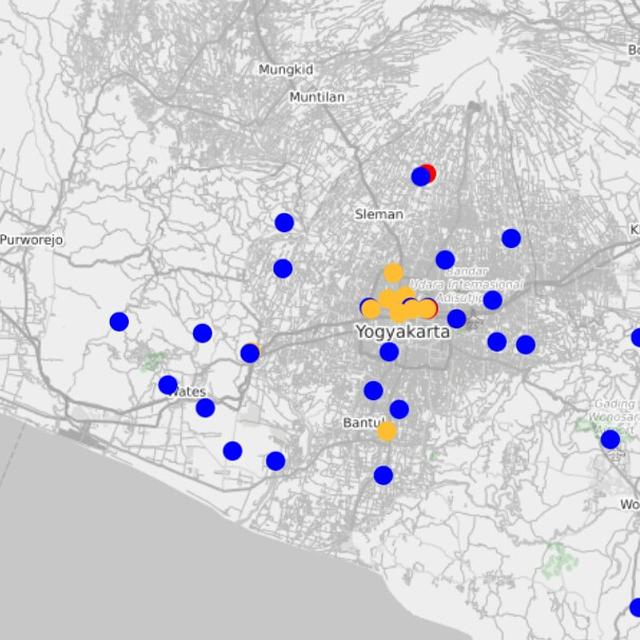Viewport: 640px width, 640px height.
Task: Select the blue marker just below Wates label
Action: pos(205,408)
